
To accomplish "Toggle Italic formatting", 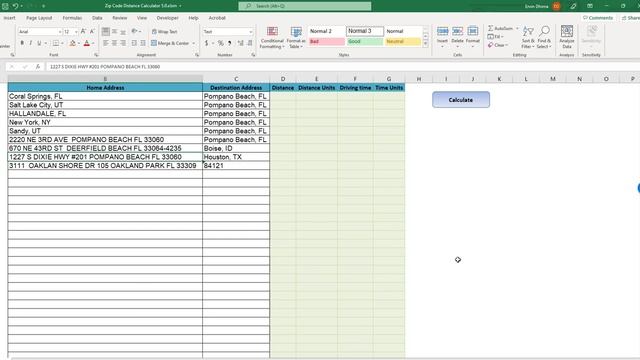I will 31,43.
